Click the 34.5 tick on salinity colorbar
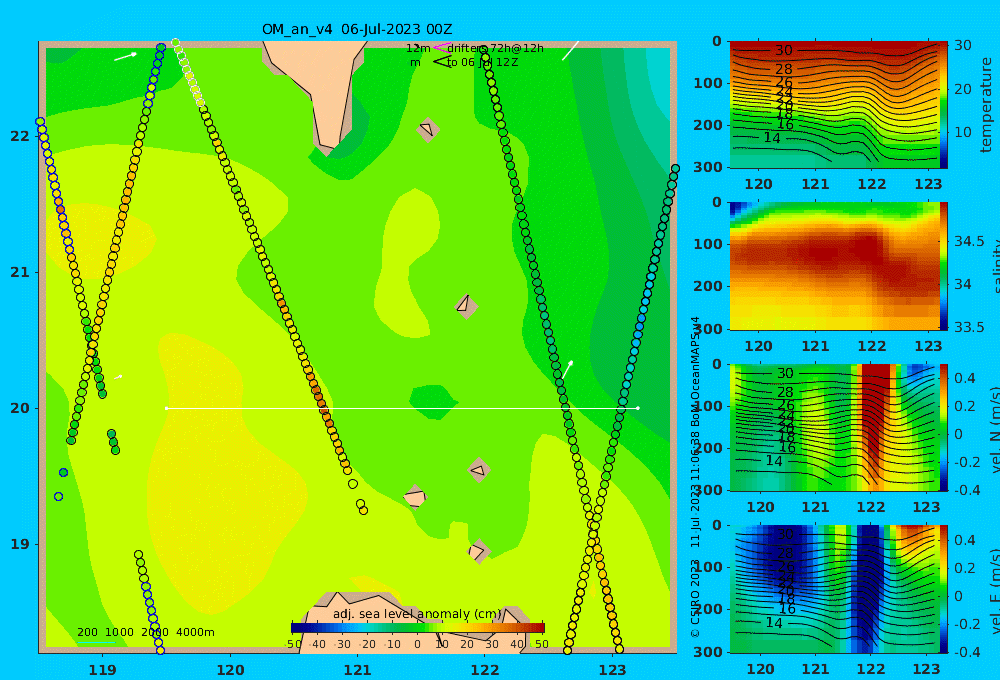Image resolution: width=1000 pixels, height=680 pixels. click(969, 242)
